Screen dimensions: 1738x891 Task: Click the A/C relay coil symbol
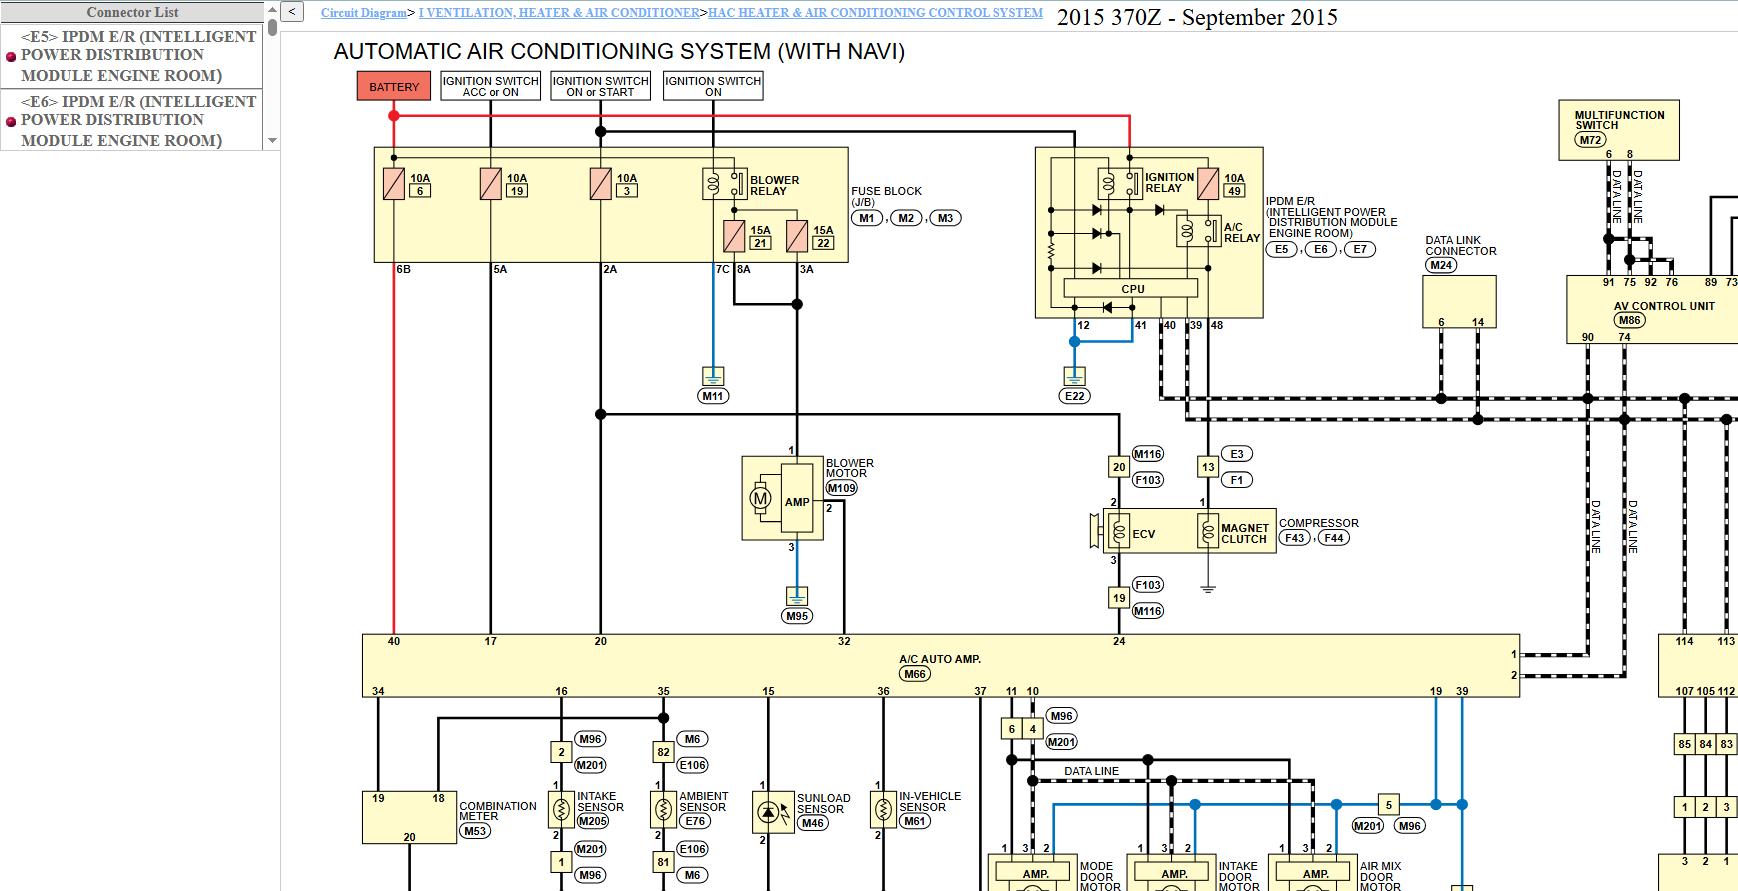click(x=1187, y=232)
